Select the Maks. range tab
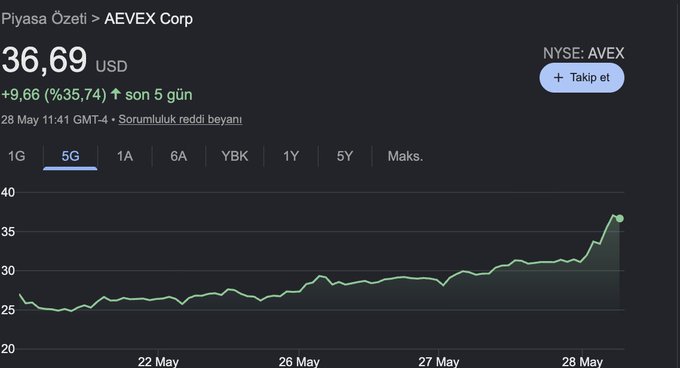 click(x=405, y=156)
